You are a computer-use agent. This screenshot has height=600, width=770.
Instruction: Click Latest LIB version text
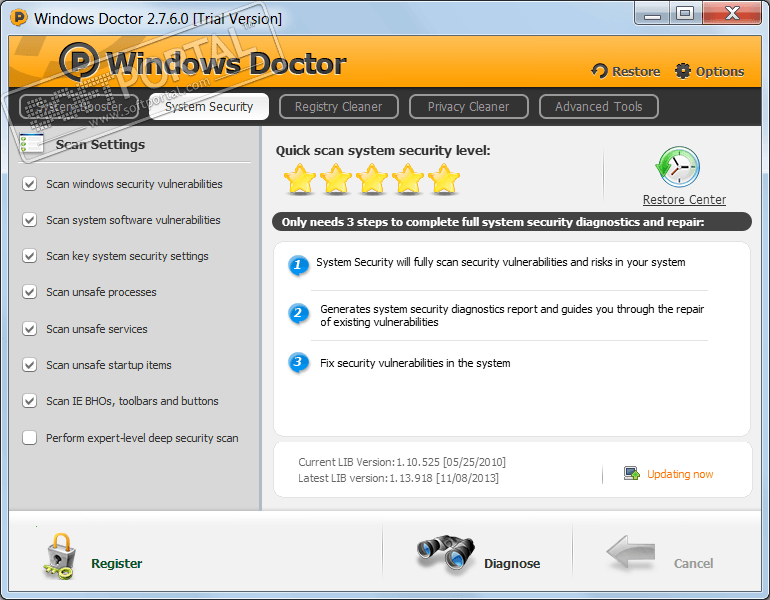tap(398, 478)
